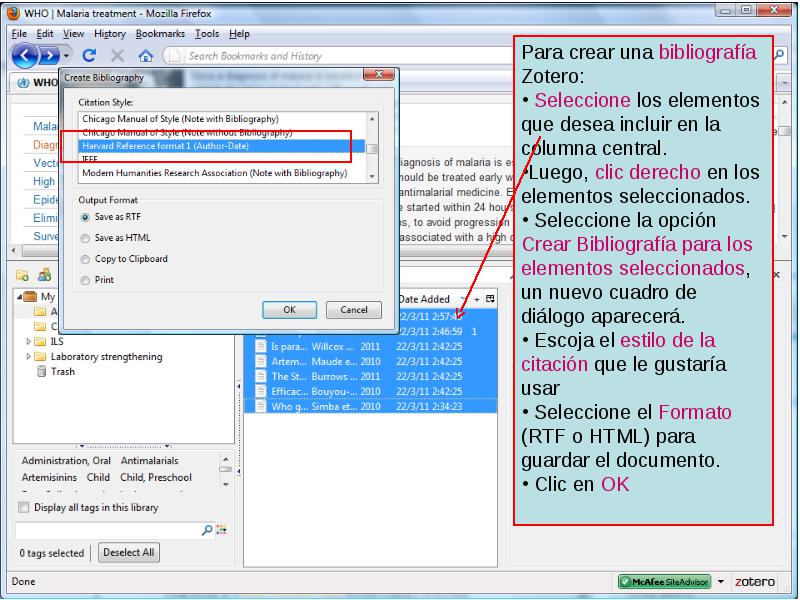Select Laboratory strengthening collection
The image size is (800, 600).
click(98, 357)
